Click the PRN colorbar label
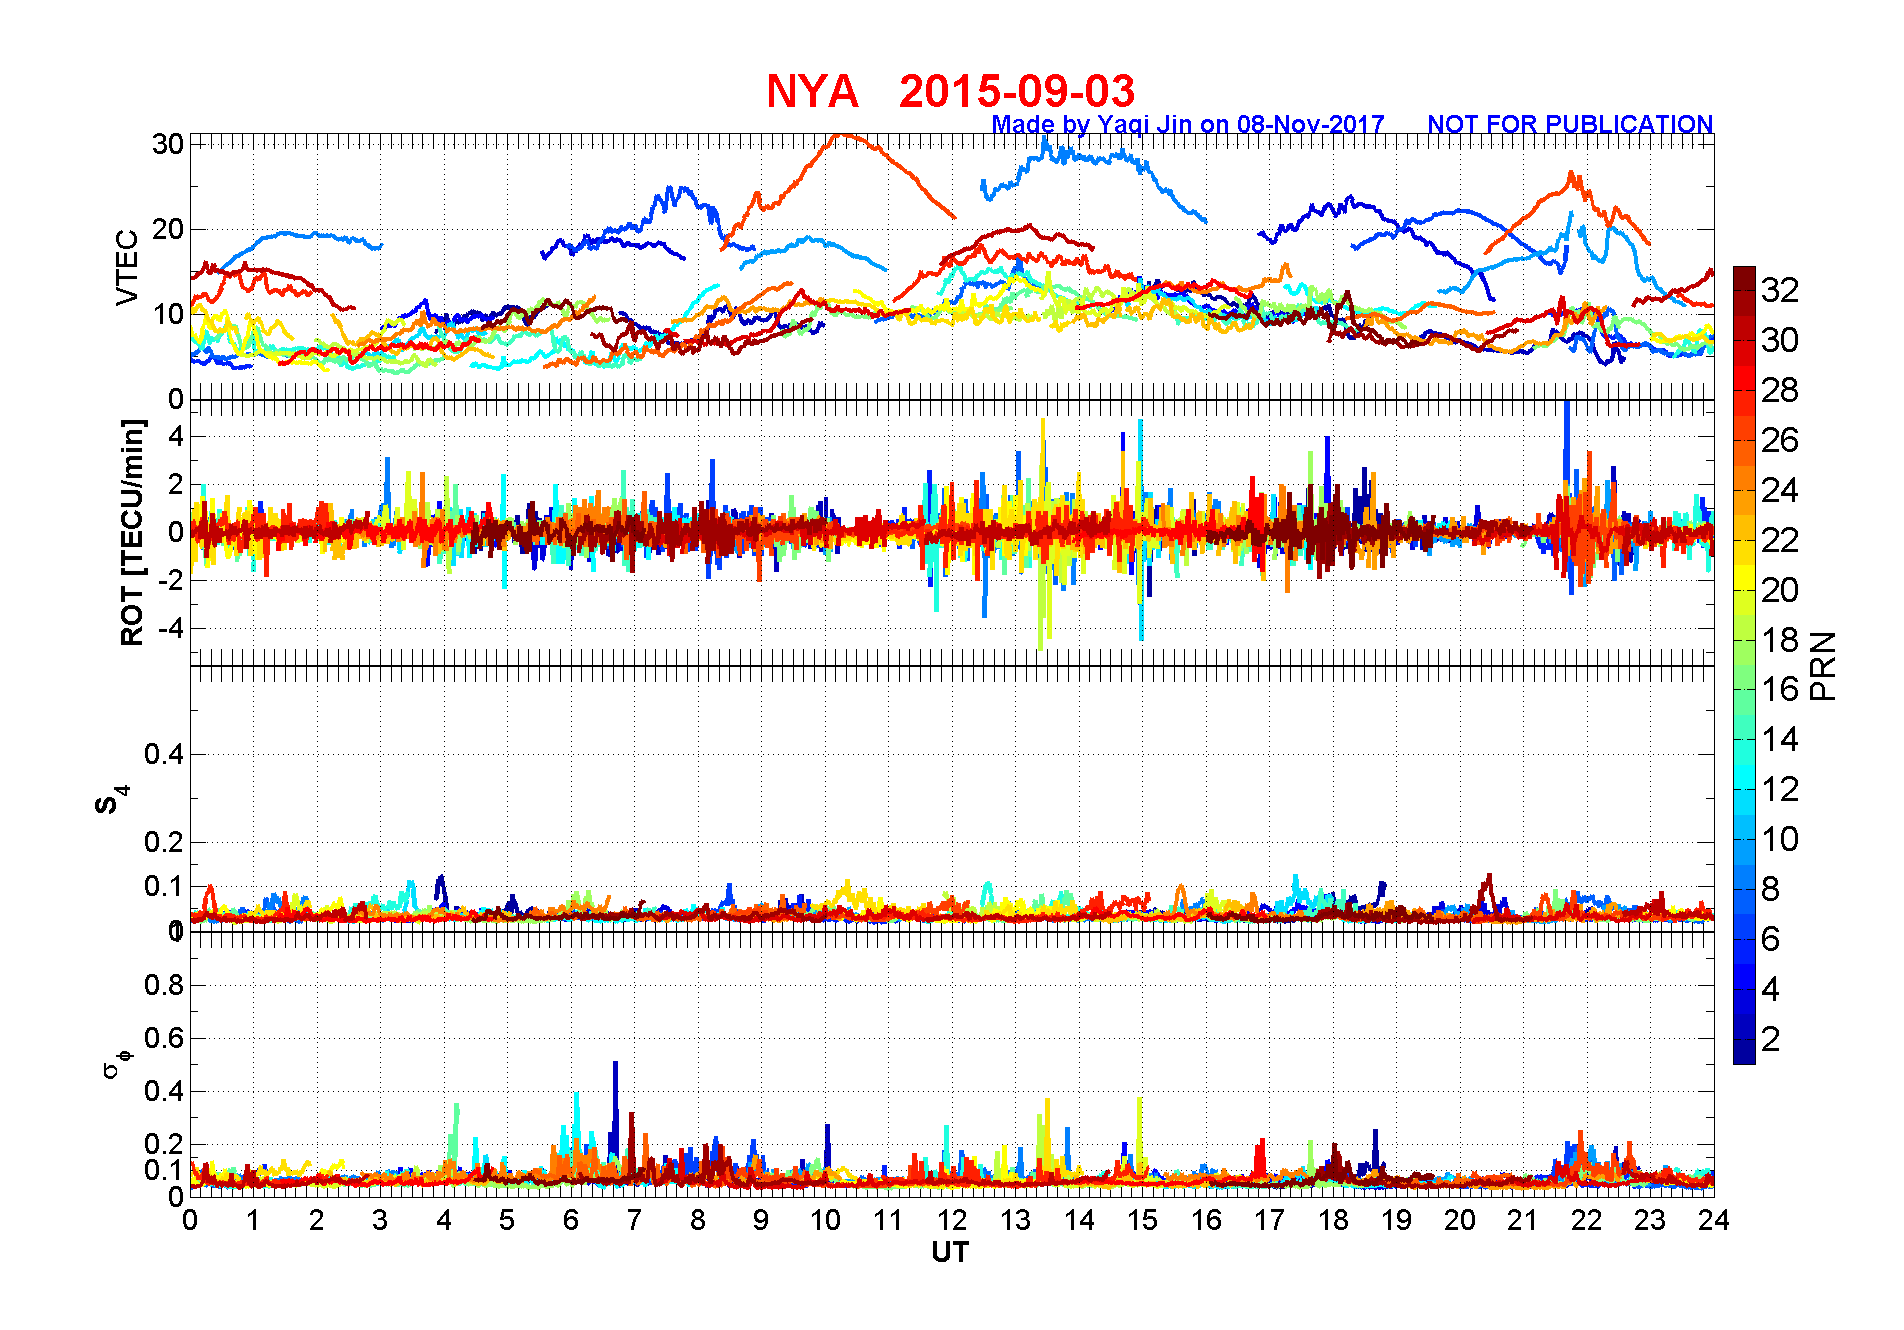The width and height of the screenshot is (1904, 1330). pos(1823,665)
